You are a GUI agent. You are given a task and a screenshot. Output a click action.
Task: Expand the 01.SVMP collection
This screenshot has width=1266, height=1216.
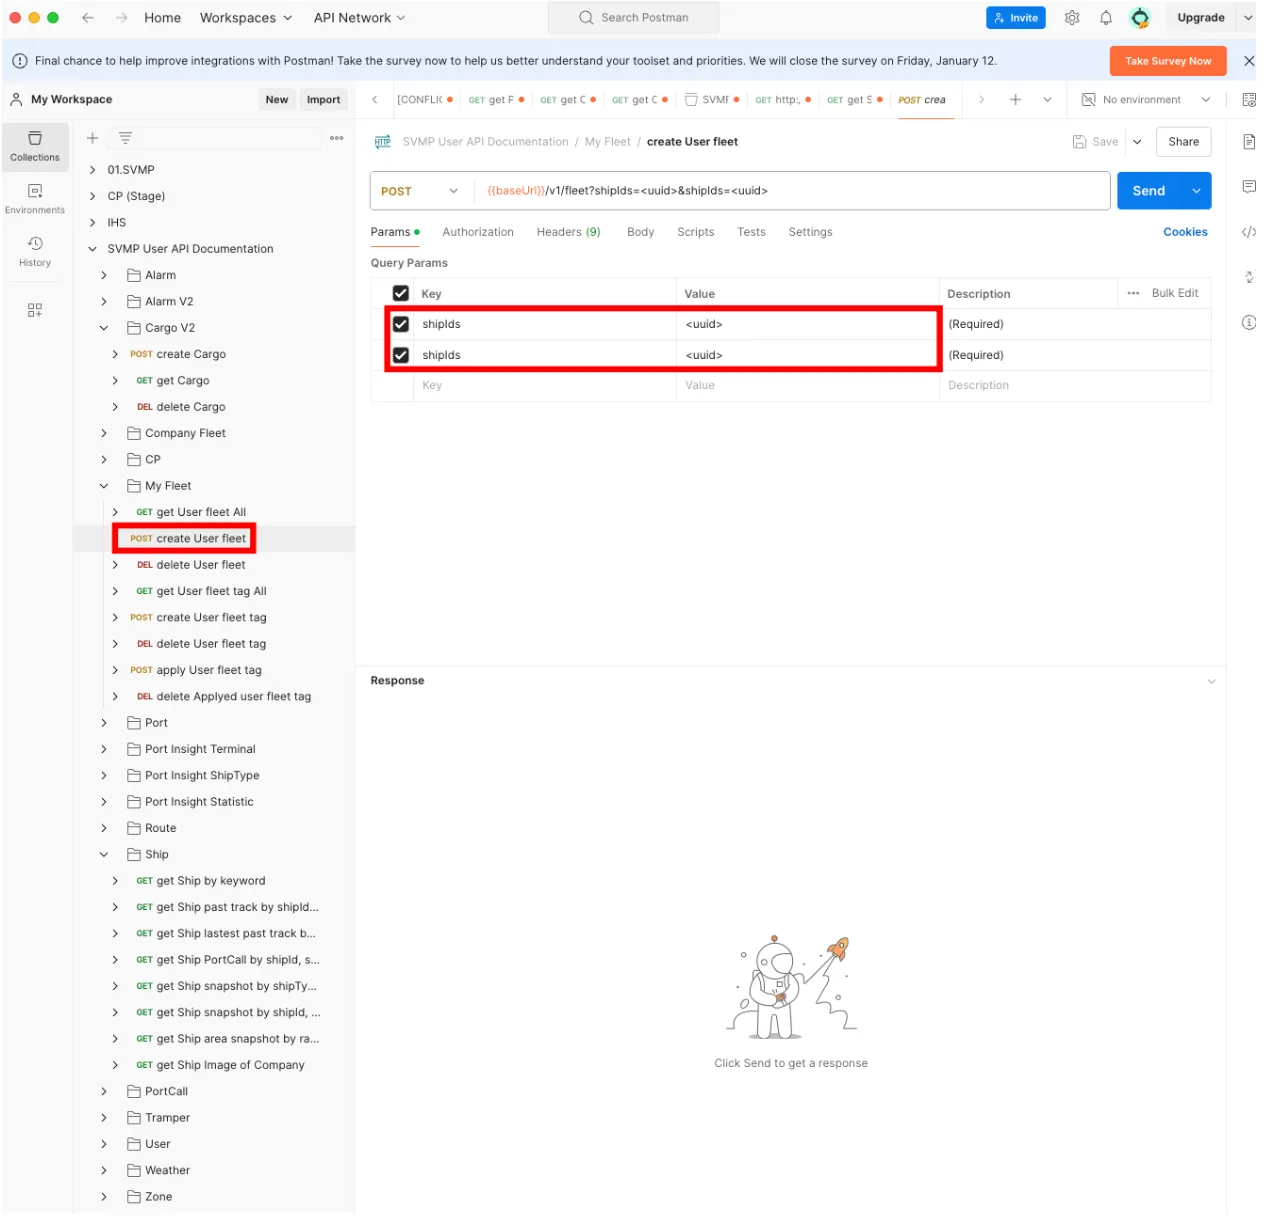coord(92,170)
